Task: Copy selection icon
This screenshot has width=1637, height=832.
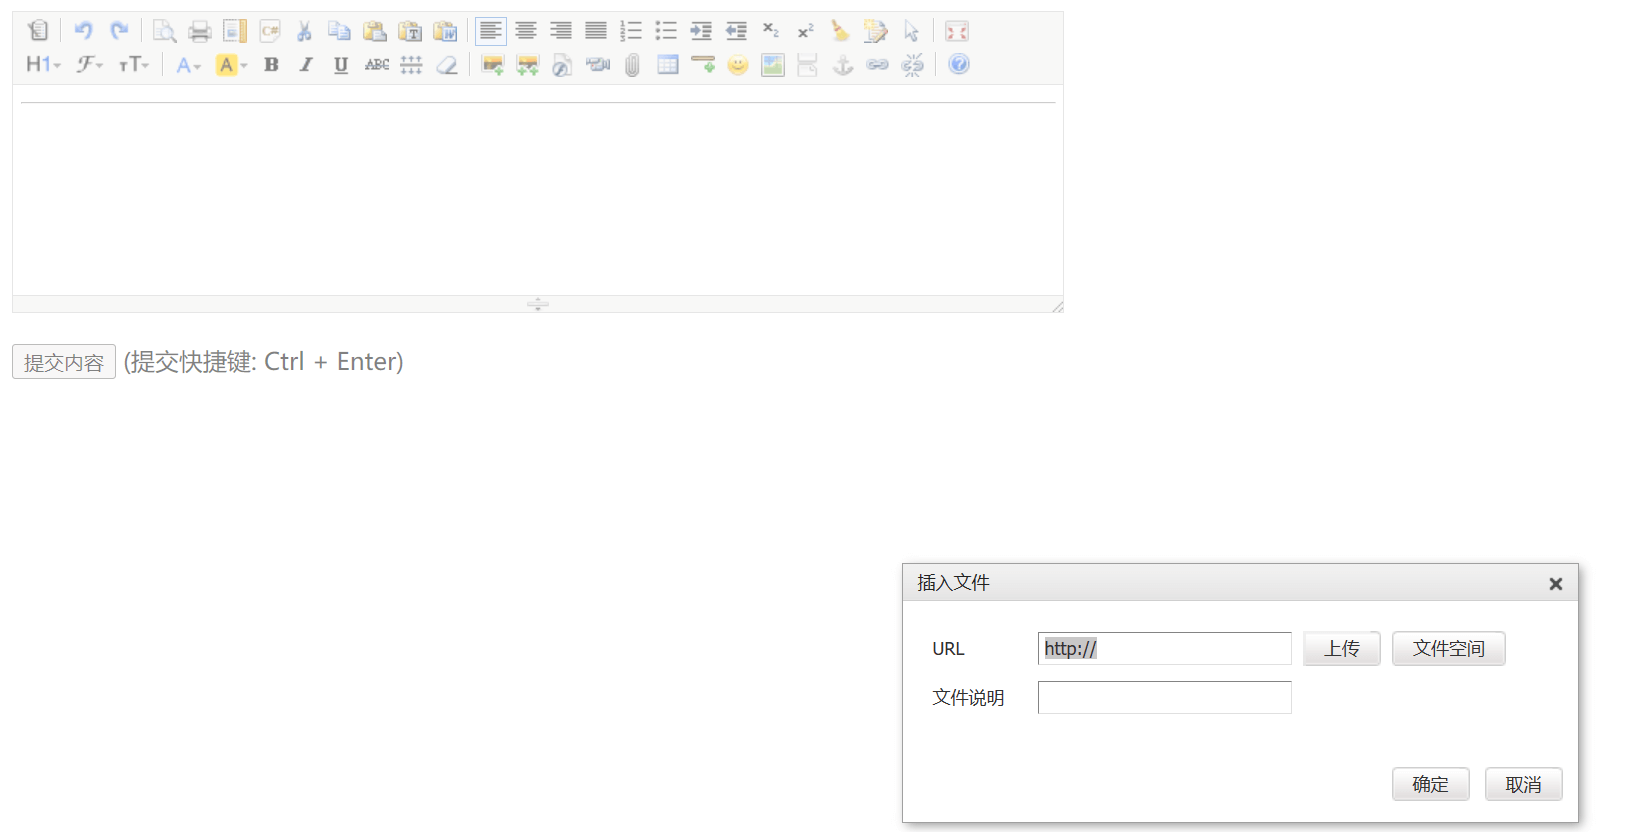Action: (340, 31)
